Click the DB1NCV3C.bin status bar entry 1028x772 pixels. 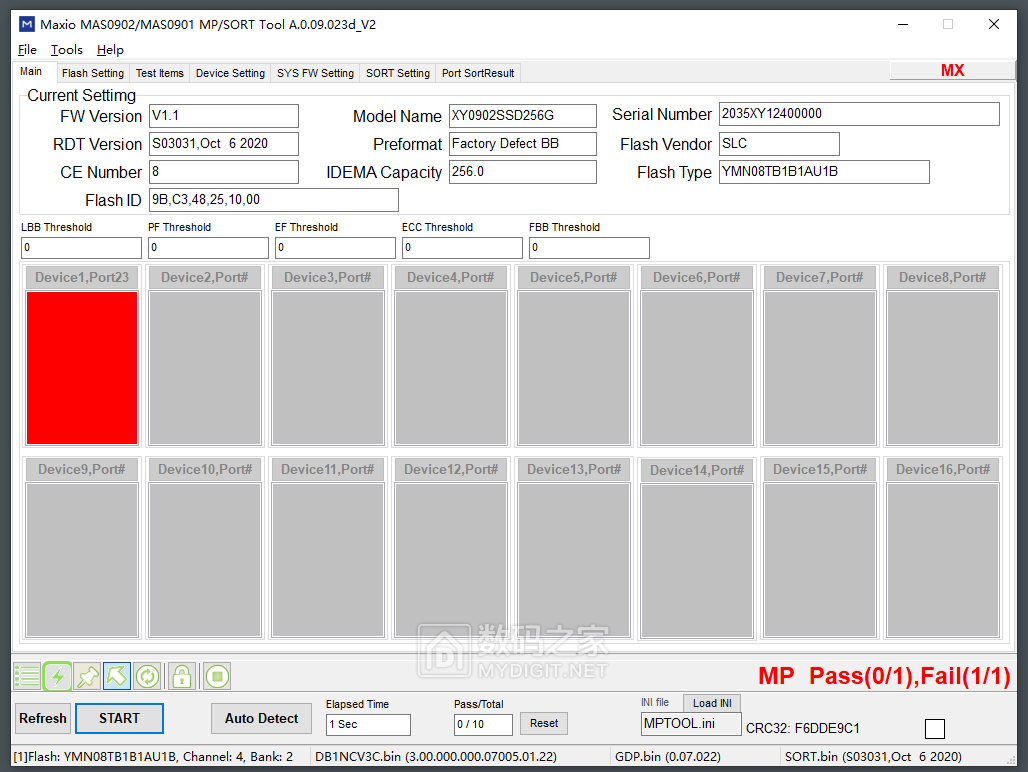[436, 757]
